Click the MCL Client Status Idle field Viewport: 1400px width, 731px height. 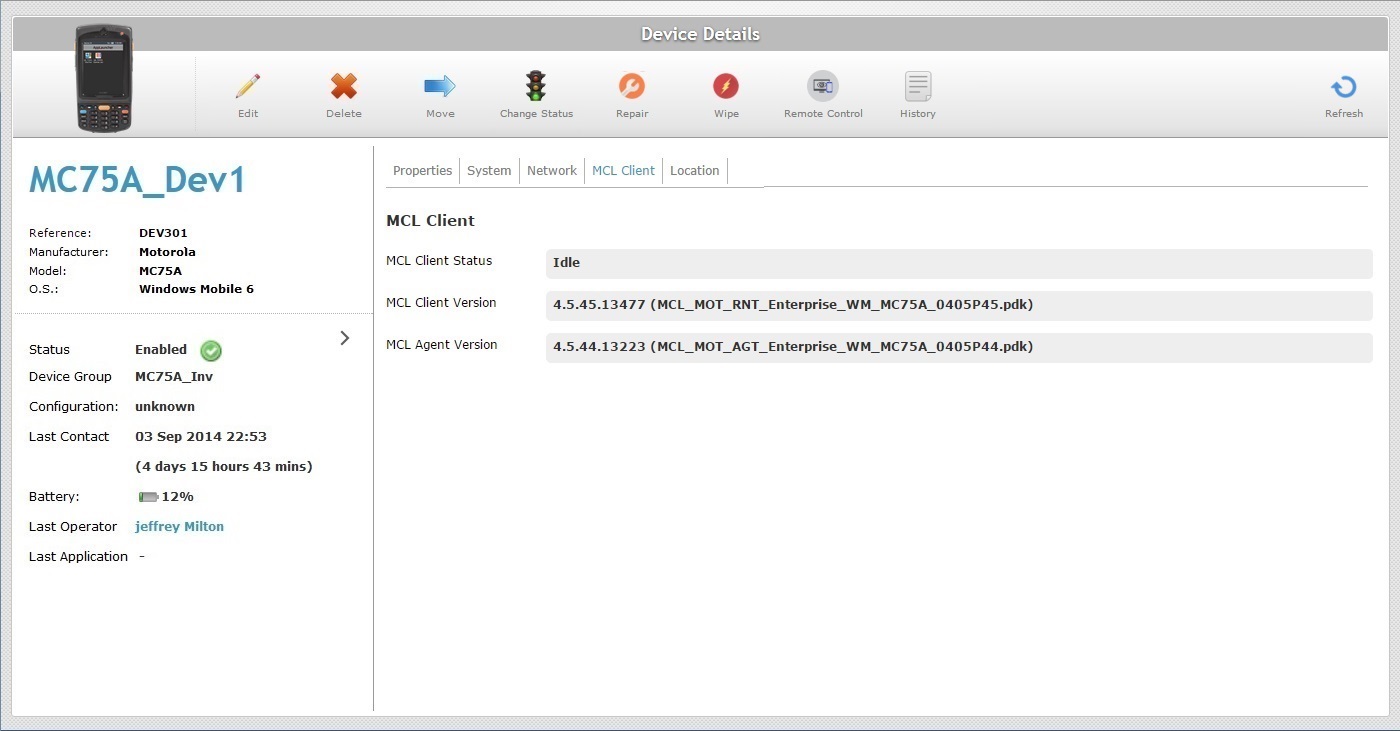pyautogui.click(x=958, y=263)
